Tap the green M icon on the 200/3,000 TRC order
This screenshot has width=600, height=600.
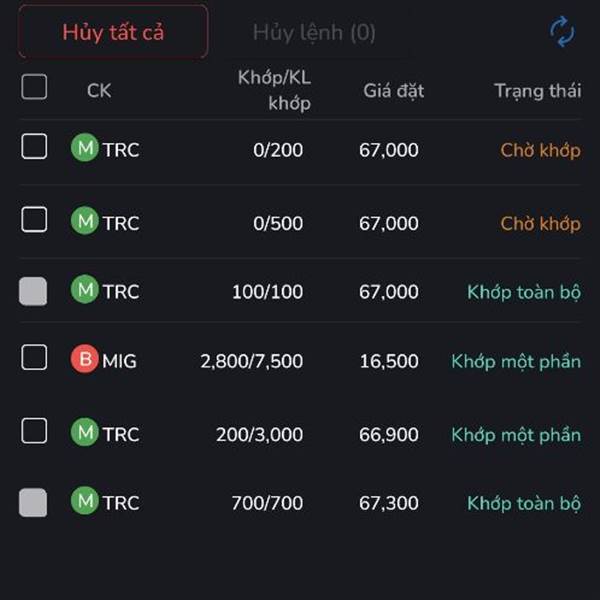pos(85,432)
